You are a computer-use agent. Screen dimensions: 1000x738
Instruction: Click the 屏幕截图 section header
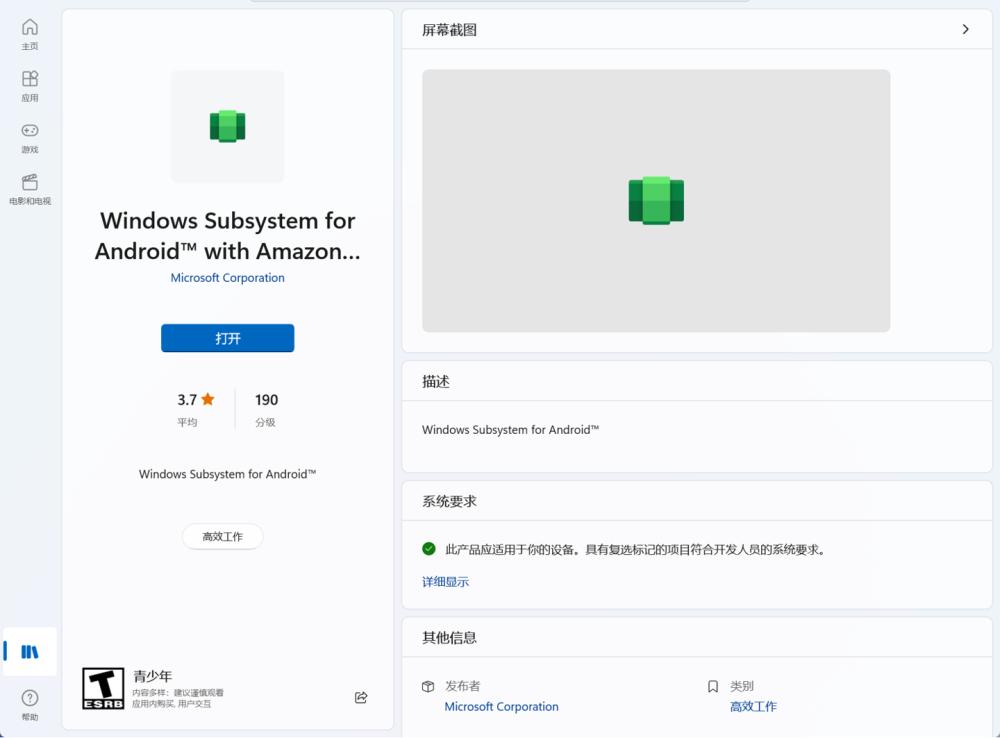pyautogui.click(x=450, y=30)
